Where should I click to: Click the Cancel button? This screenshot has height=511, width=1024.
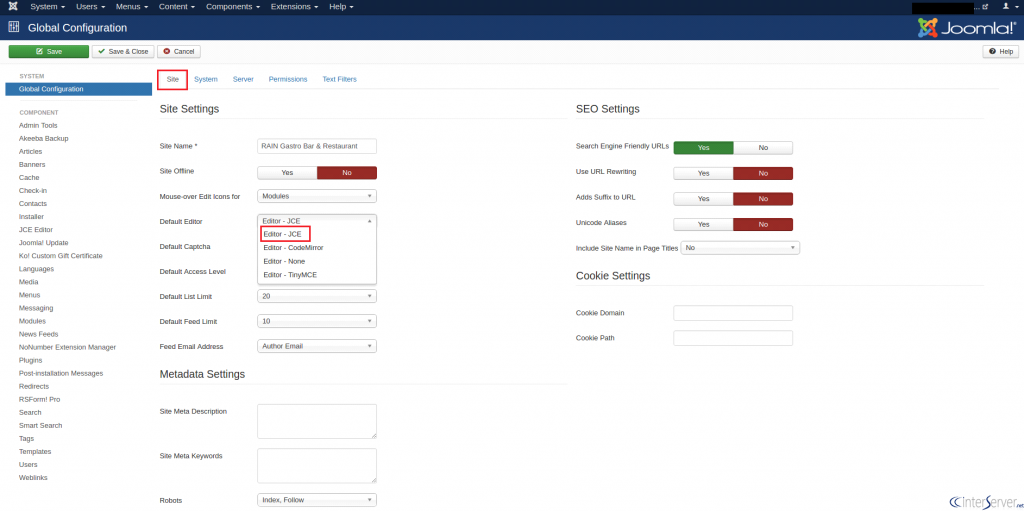tap(178, 52)
